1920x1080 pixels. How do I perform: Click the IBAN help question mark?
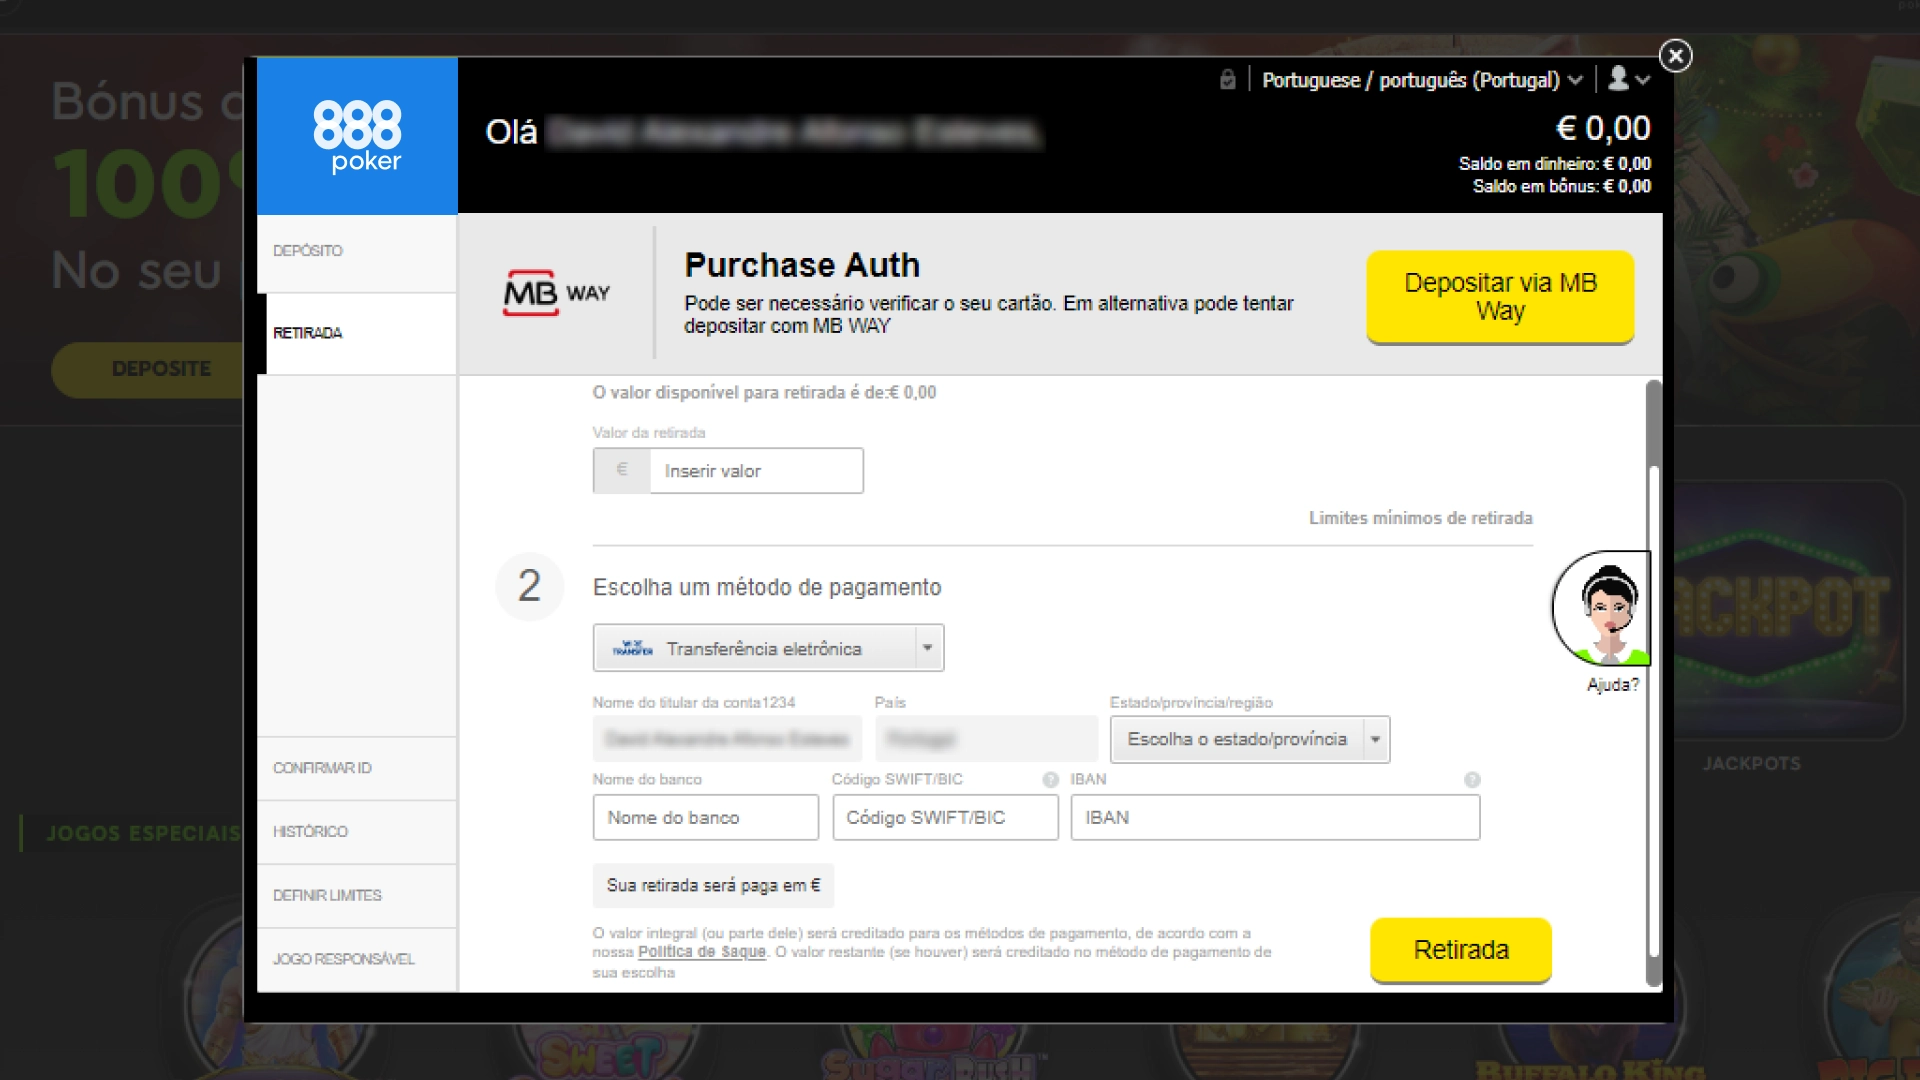pyautogui.click(x=1472, y=780)
